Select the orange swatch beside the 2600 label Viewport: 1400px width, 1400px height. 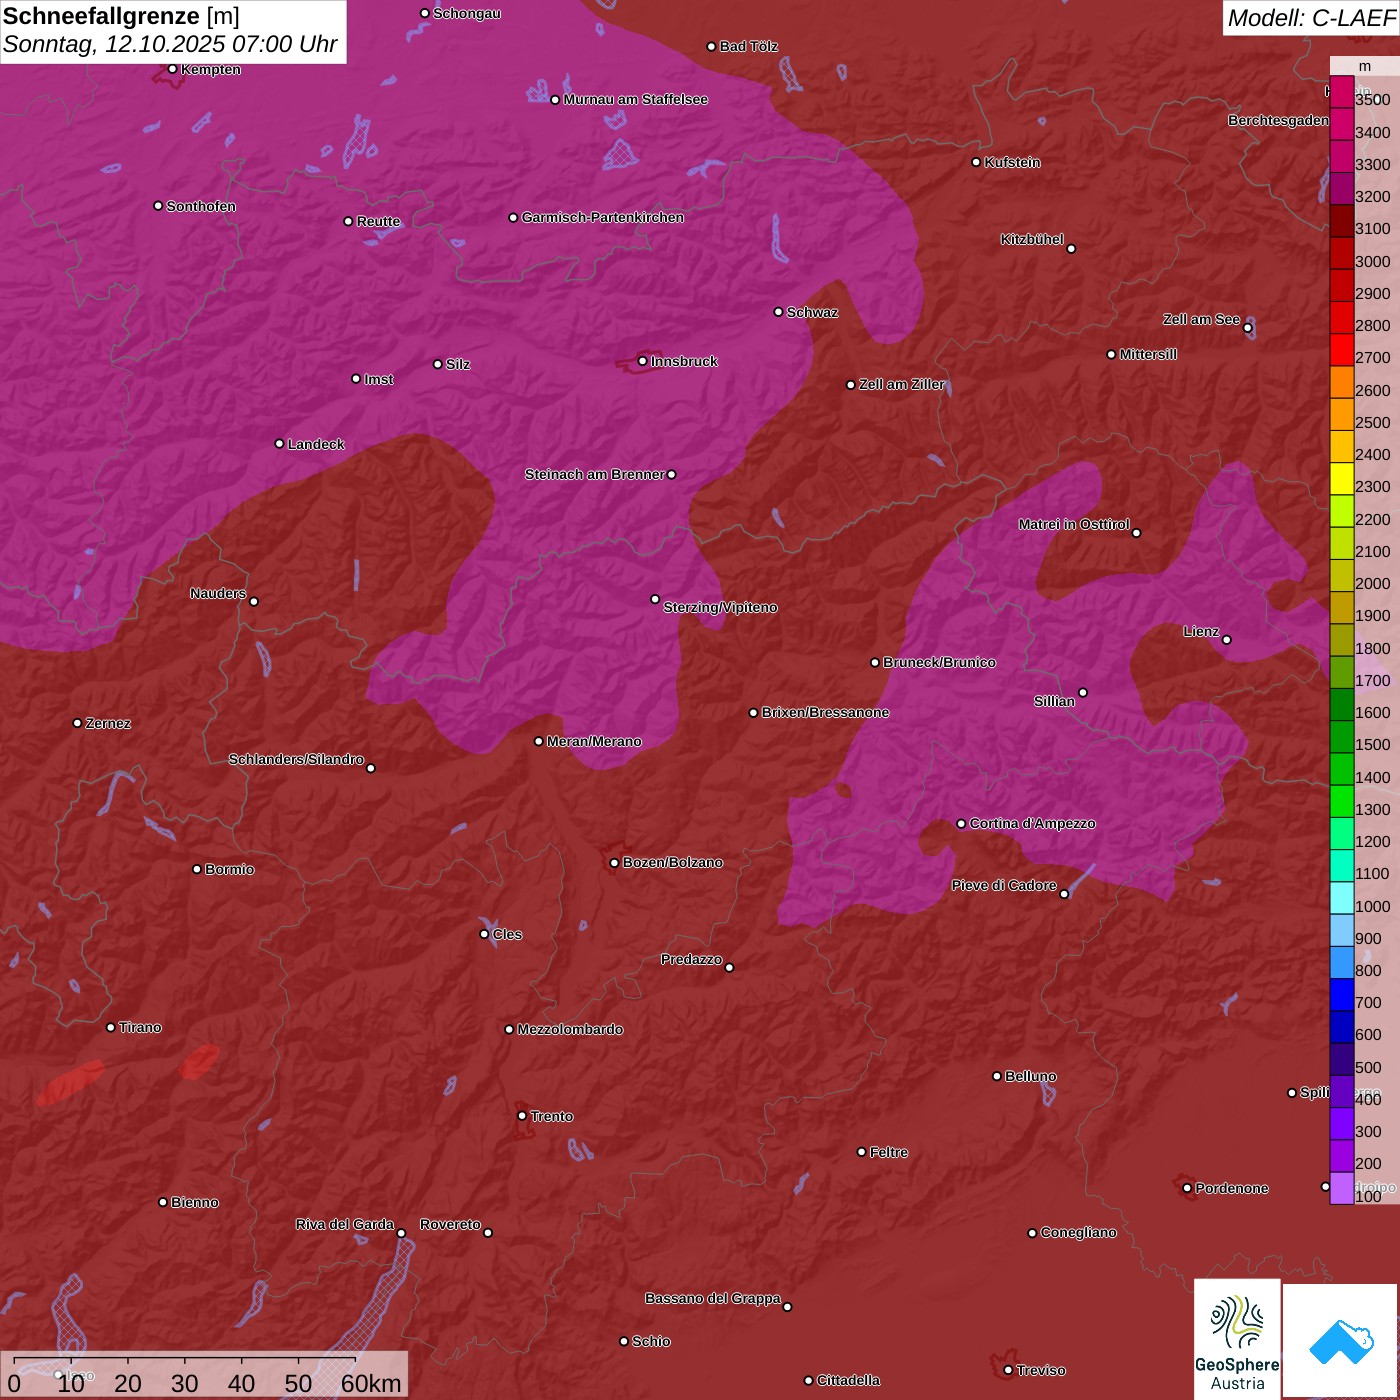pyautogui.click(x=1341, y=383)
